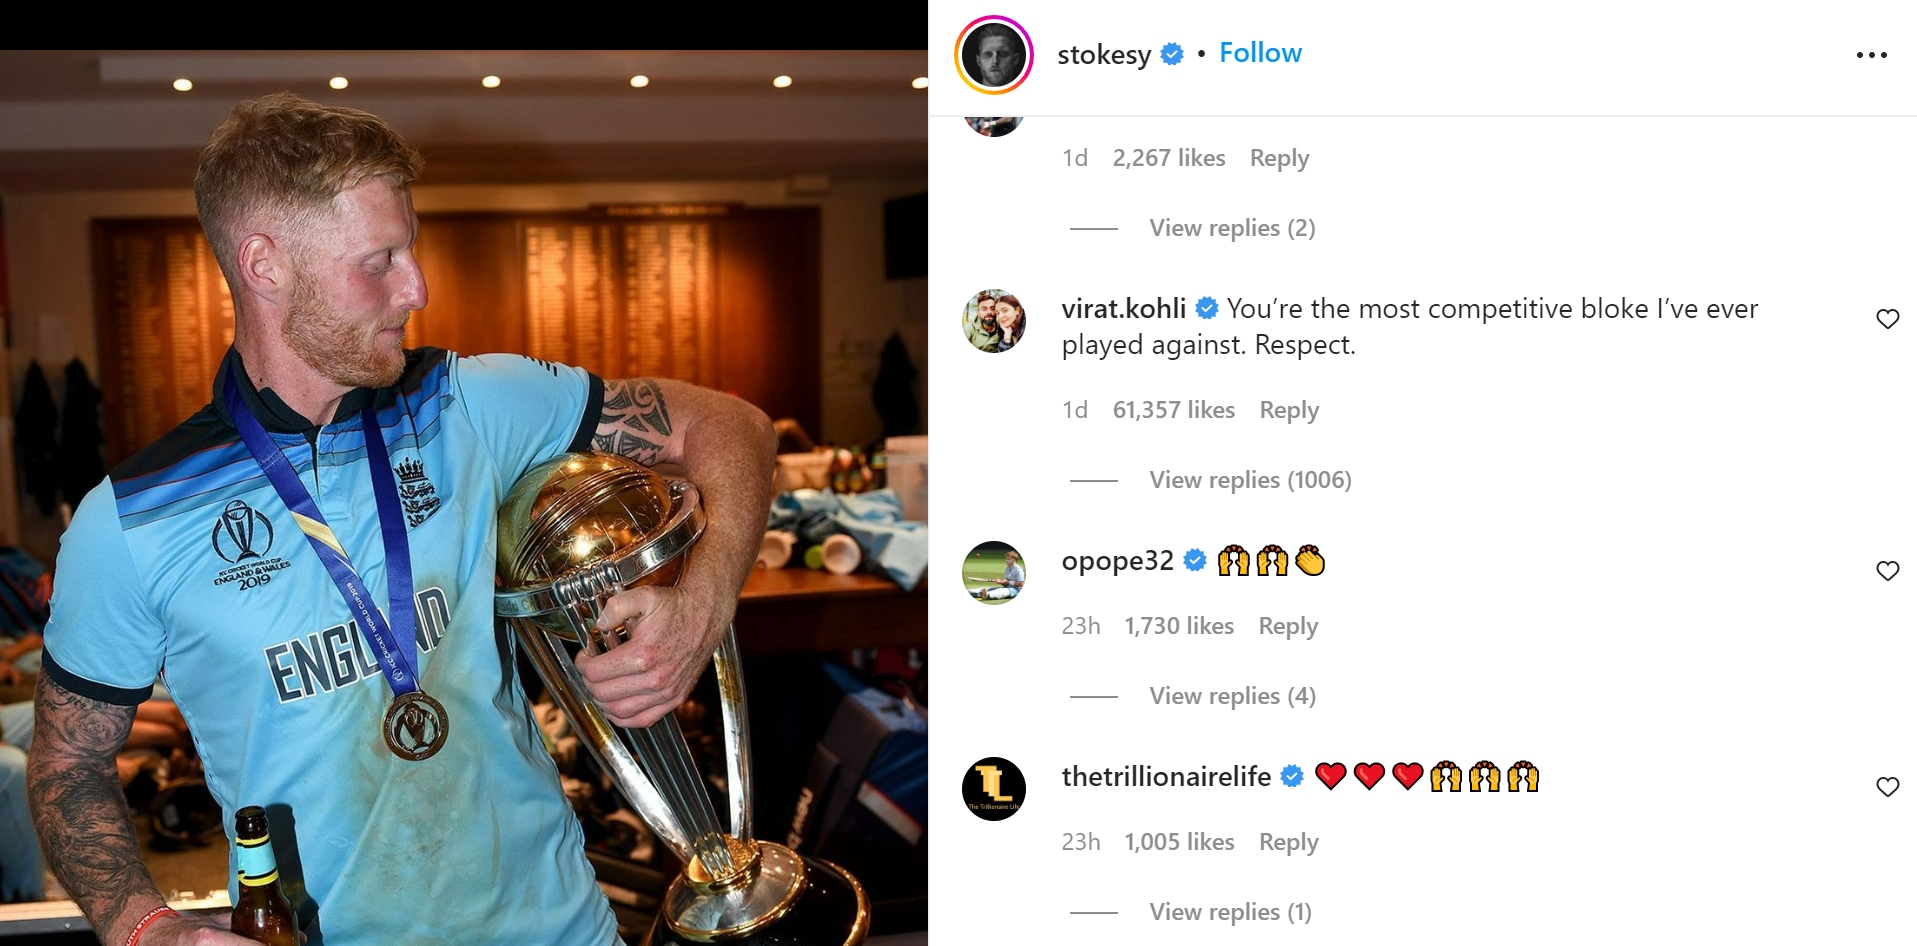The width and height of the screenshot is (1917, 946).
Task: Open the stokesy username link
Action: [x=1104, y=54]
